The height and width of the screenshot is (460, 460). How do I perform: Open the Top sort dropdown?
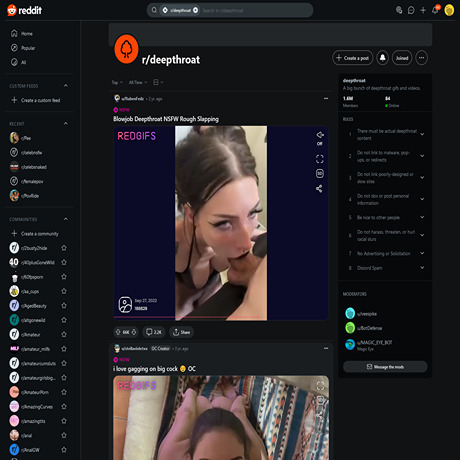(117, 82)
